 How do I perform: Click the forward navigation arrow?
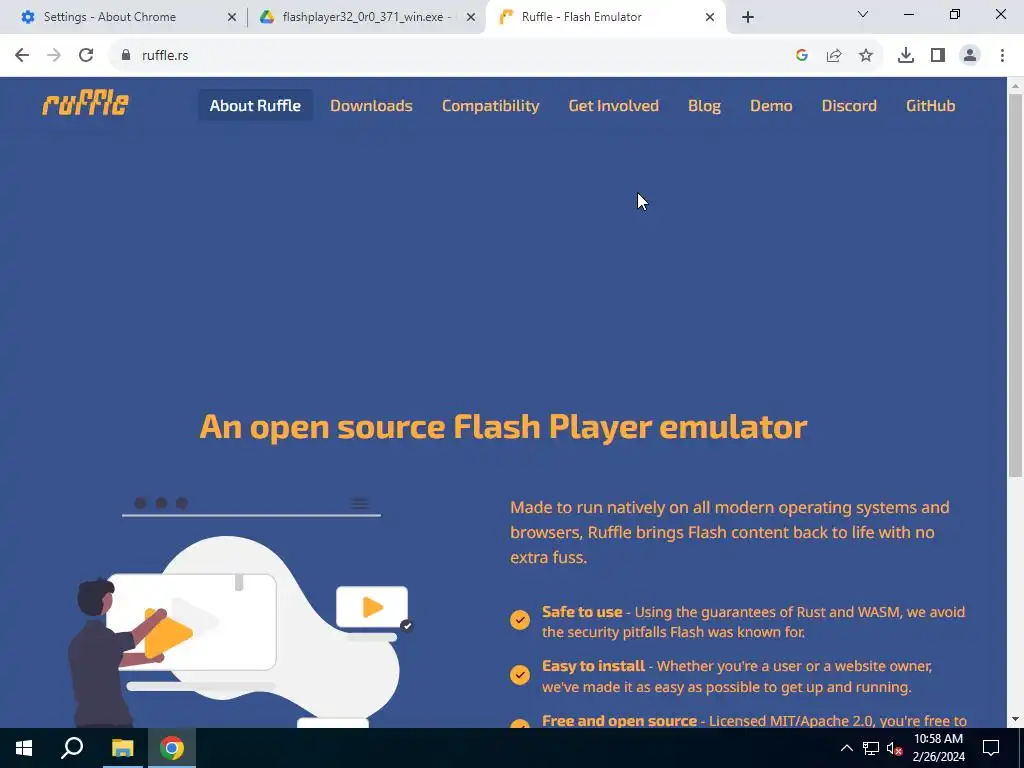pyautogui.click(x=54, y=56)
